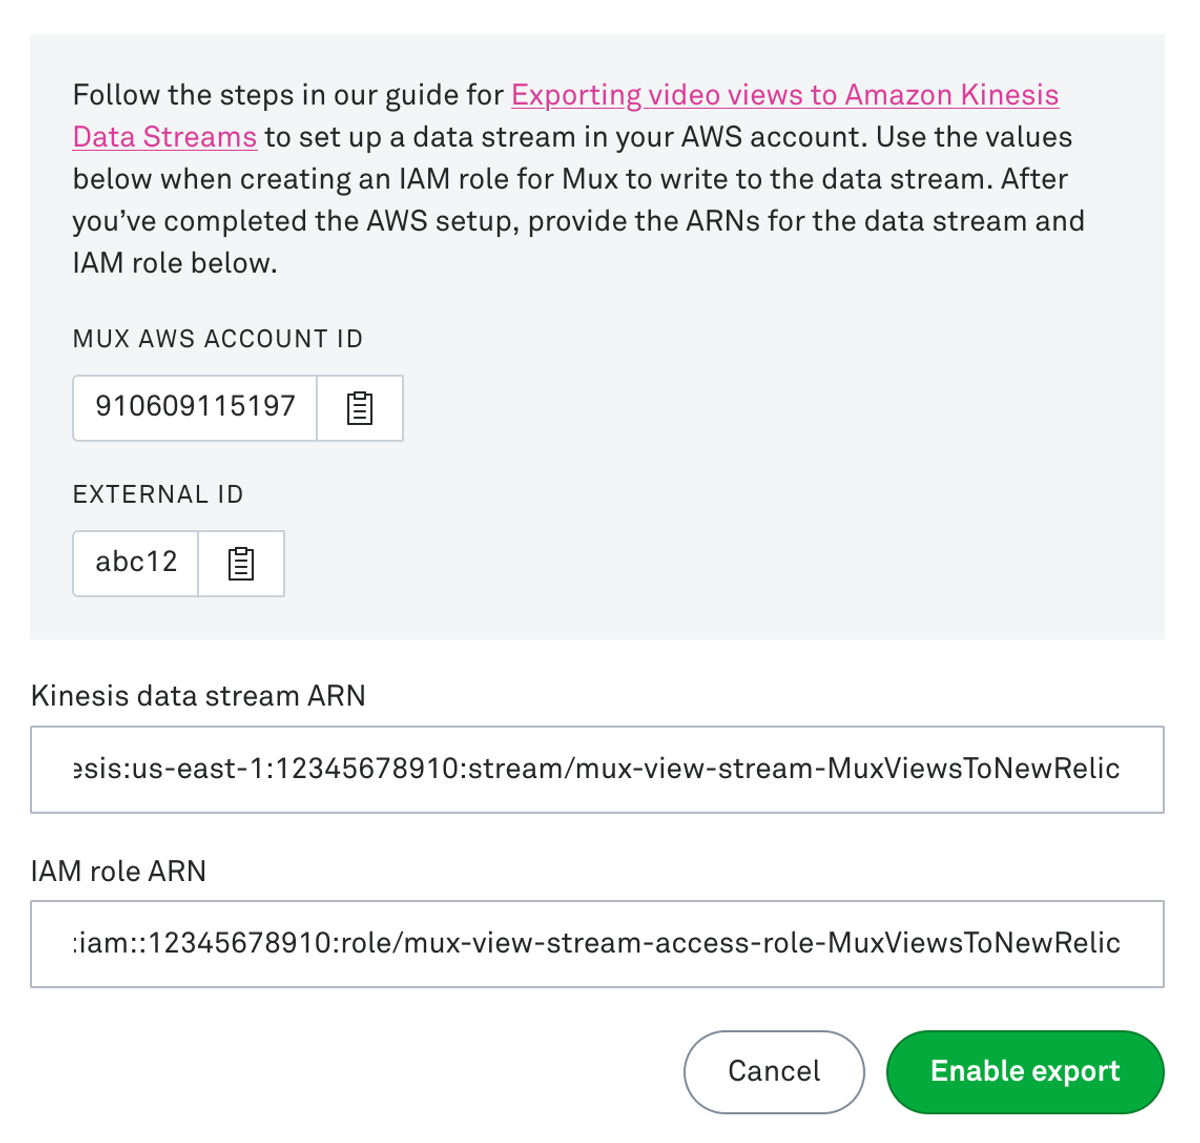Copy the External ID using its clipboard icon
Image resolution: width=1200 pixels, height=1143 pixels.
pos(241,563)
